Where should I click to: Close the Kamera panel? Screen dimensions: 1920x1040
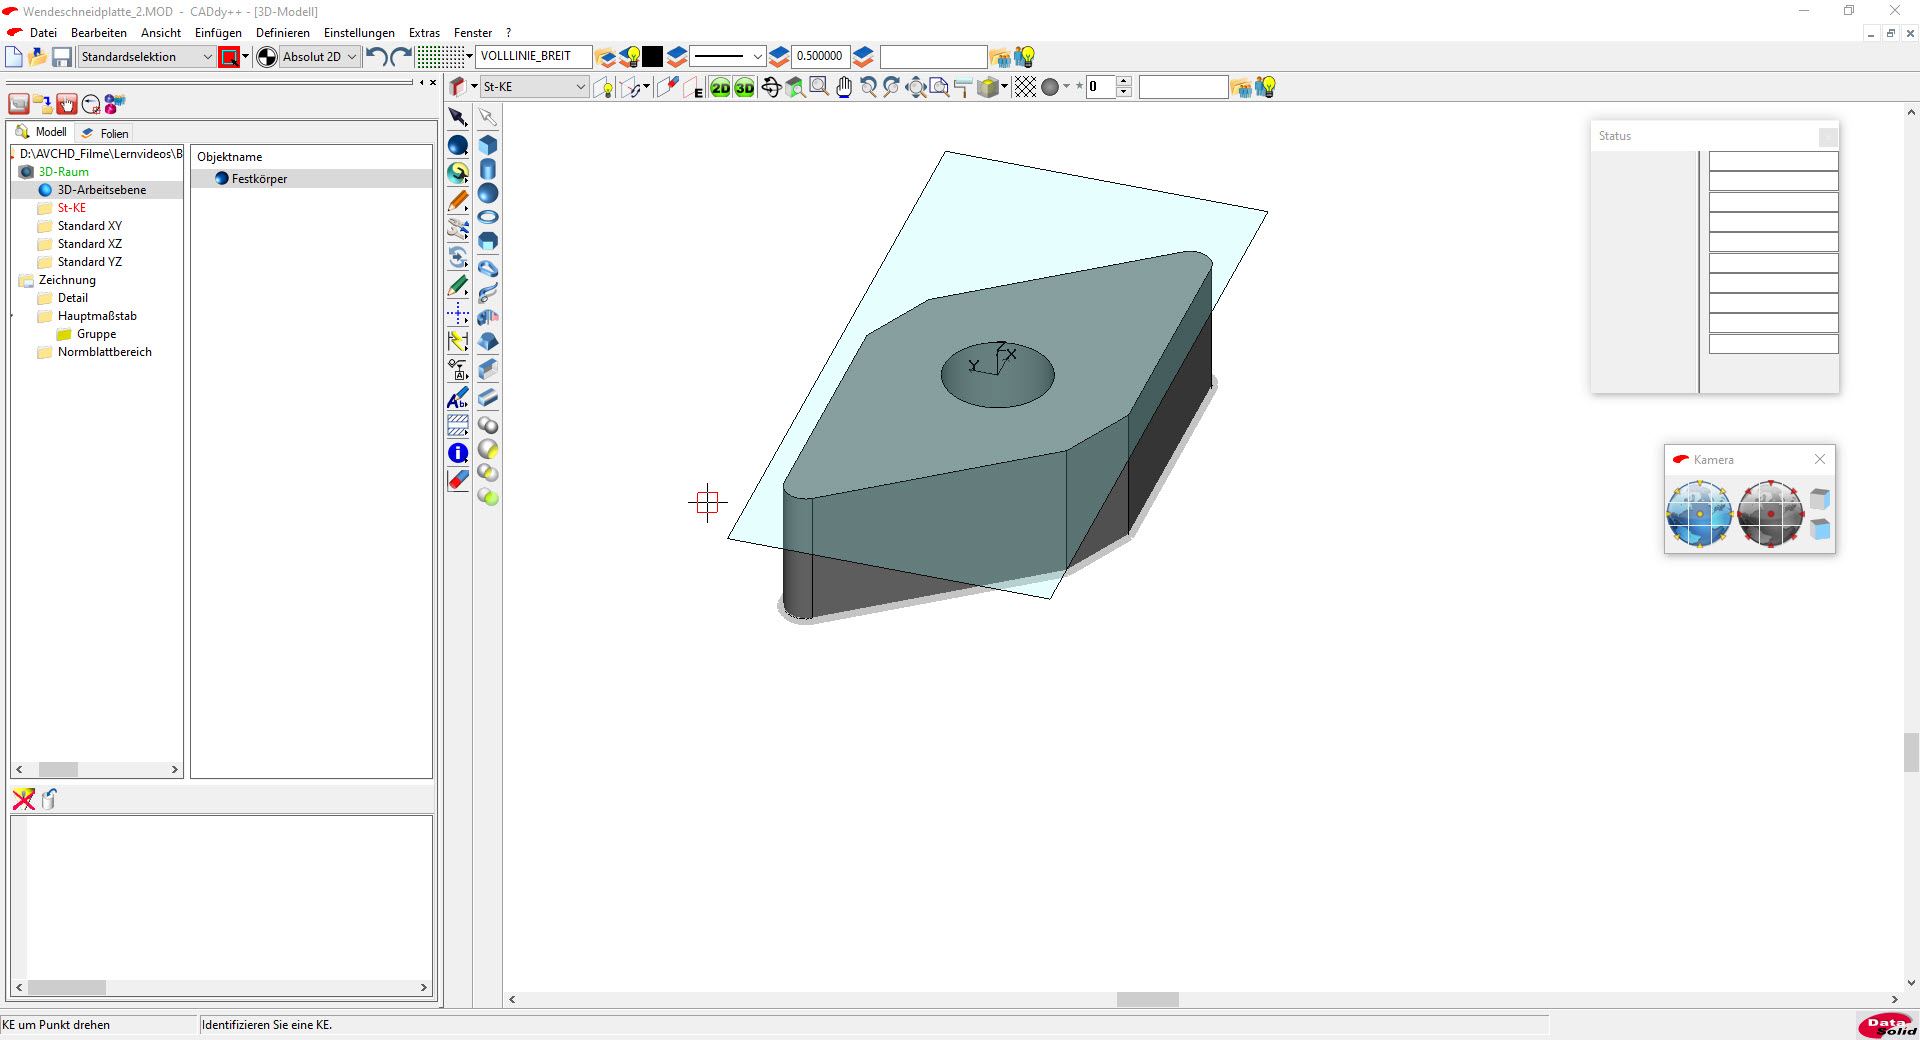[x=1820, y=459]
